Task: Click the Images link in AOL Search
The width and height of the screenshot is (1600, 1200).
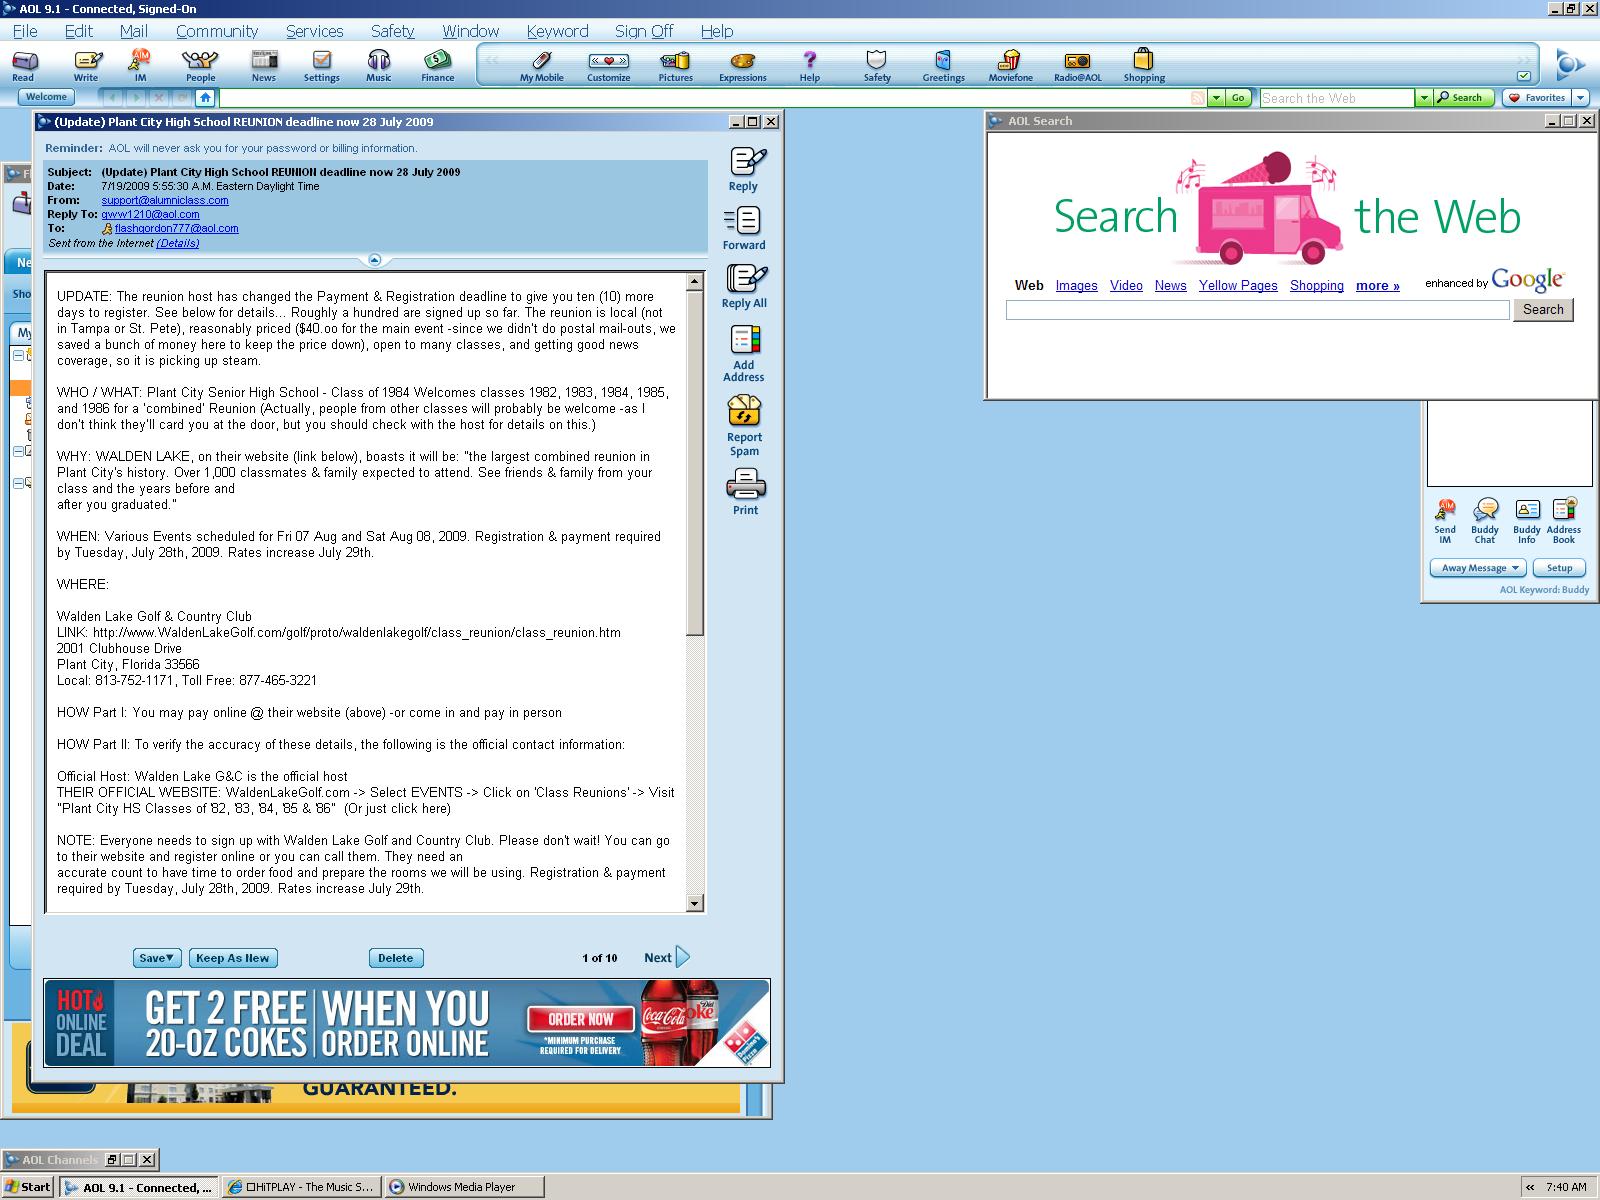Action: click(1076, 285)
